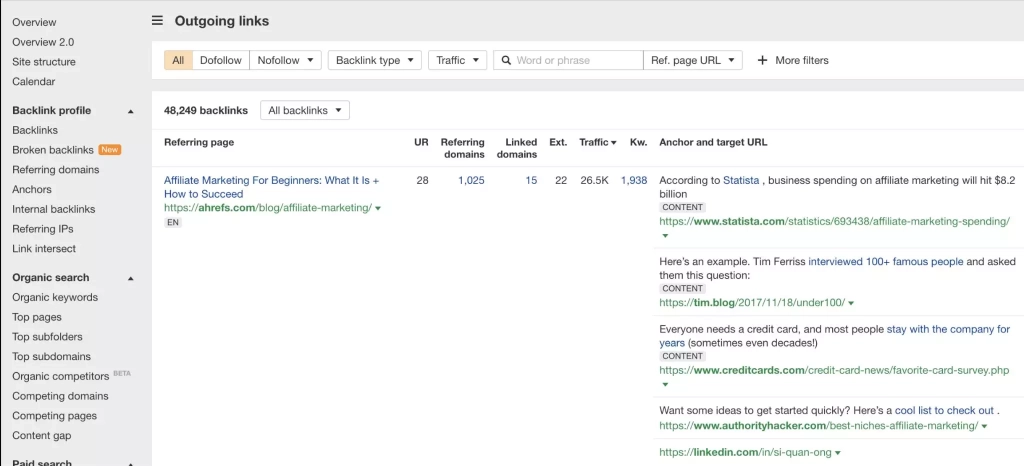This screenshot has height=466, width=1024.
Task: Expand the ahrefs.com referring page URL arrow
Action: 379,208
